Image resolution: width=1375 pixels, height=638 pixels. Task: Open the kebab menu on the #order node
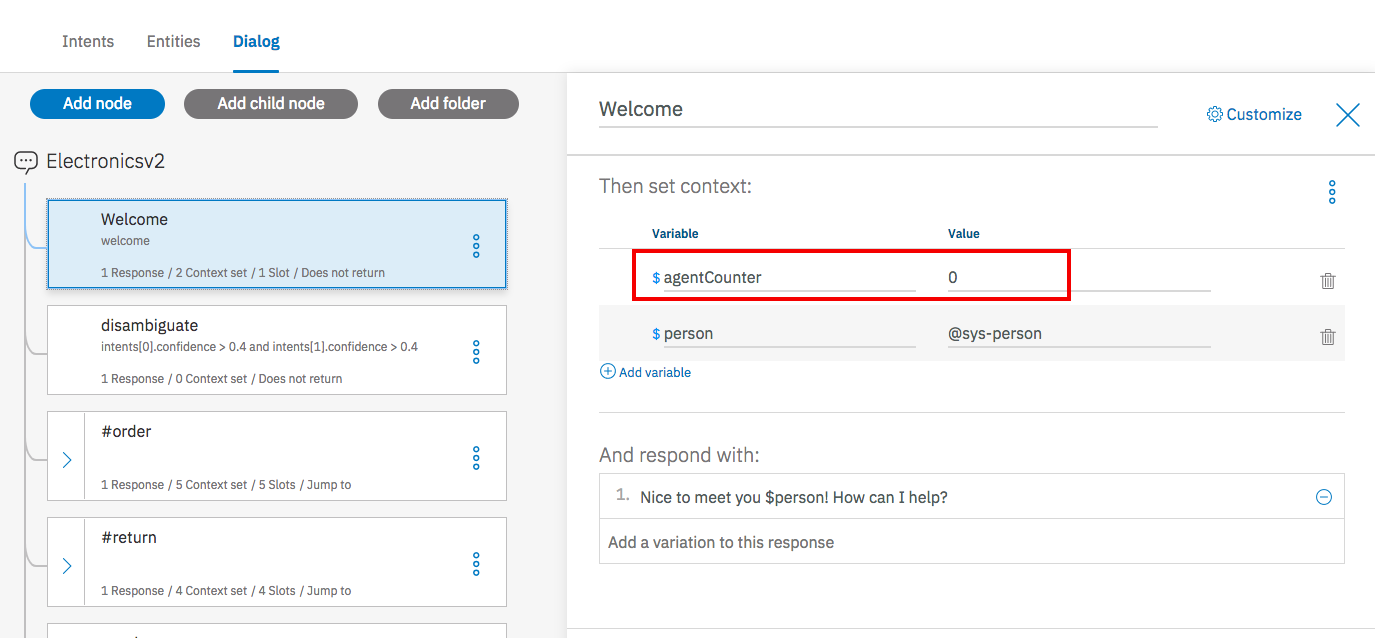pos(476,458)
